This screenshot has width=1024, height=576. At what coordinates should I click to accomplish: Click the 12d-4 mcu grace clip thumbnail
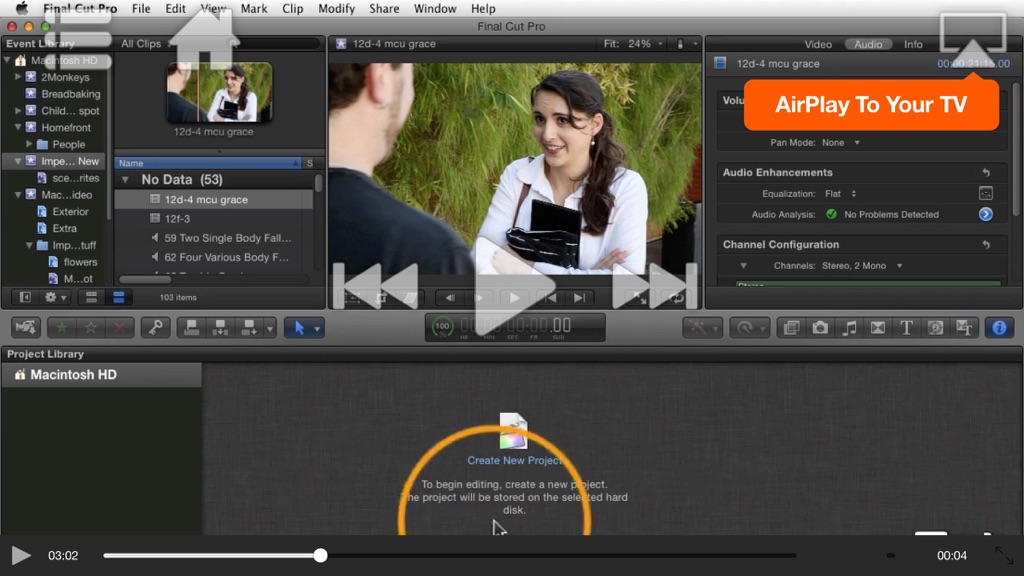click(219, 92)
